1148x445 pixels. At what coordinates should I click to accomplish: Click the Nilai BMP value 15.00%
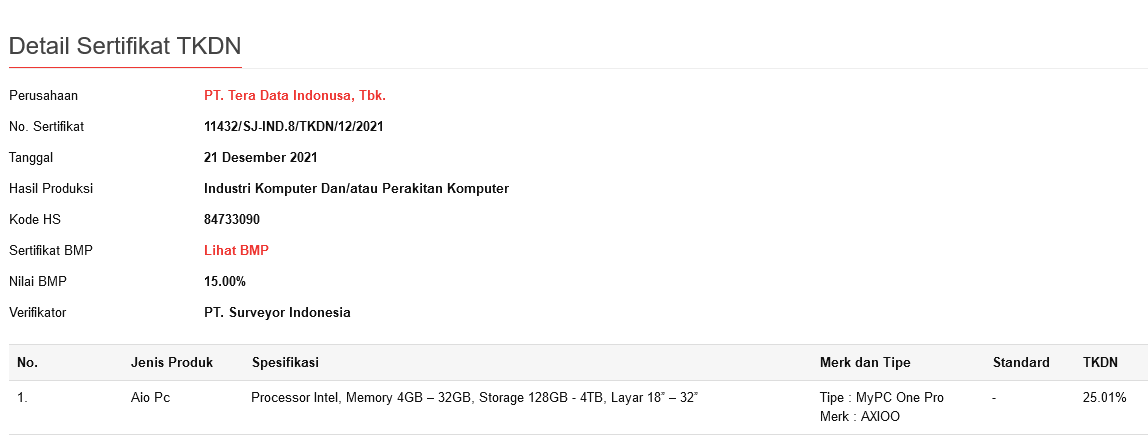[x=225, y=281]
